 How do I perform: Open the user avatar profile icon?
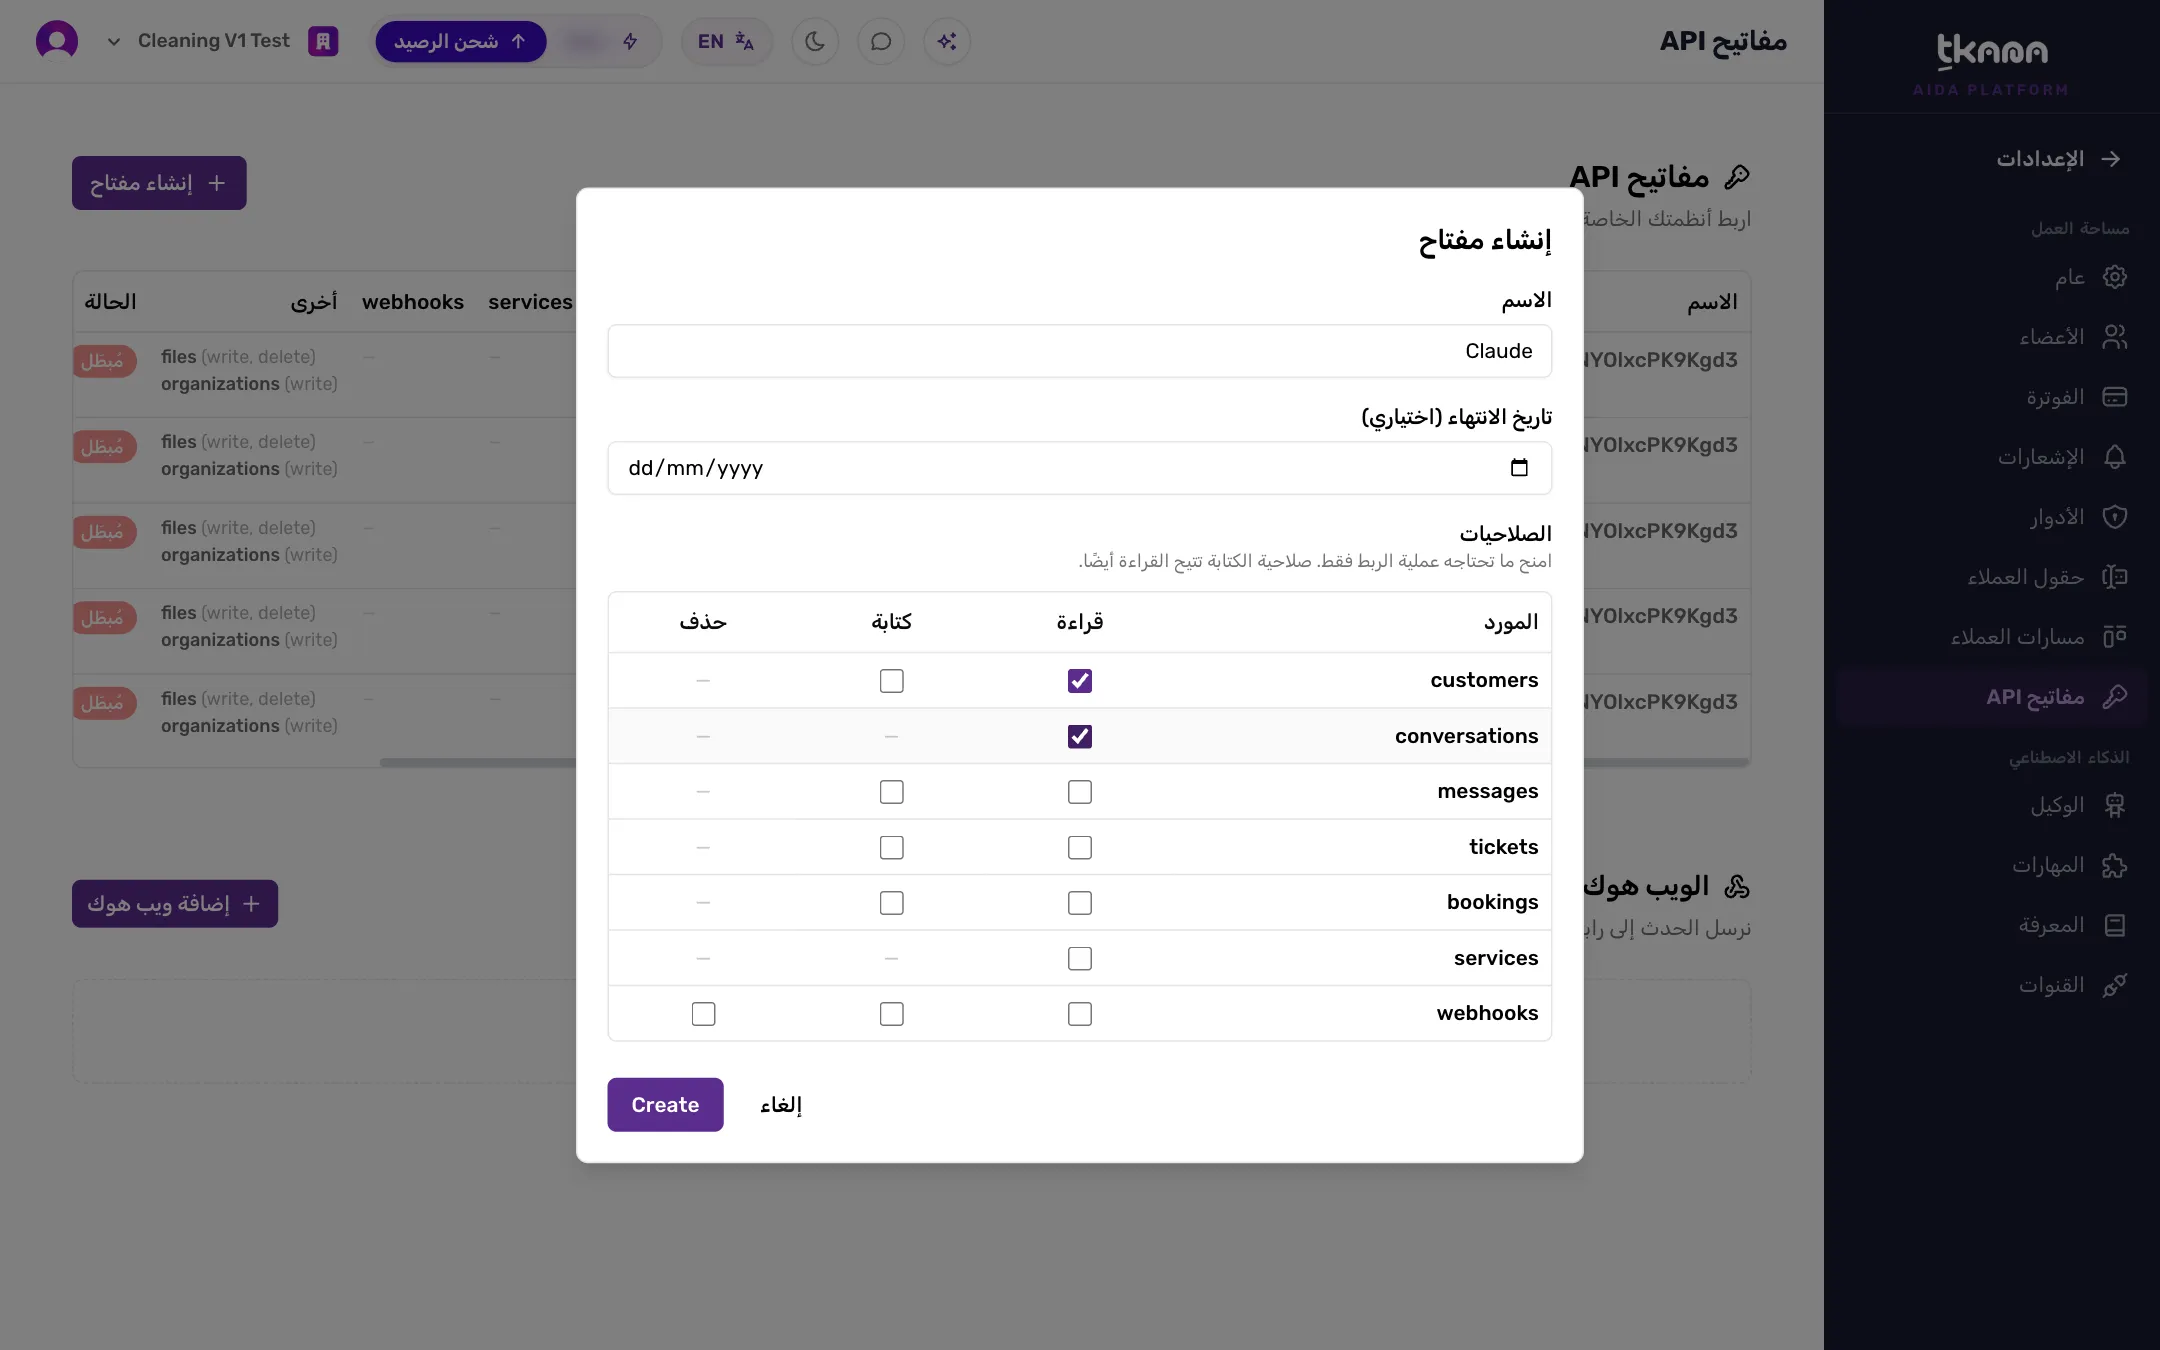pos(57,41)
